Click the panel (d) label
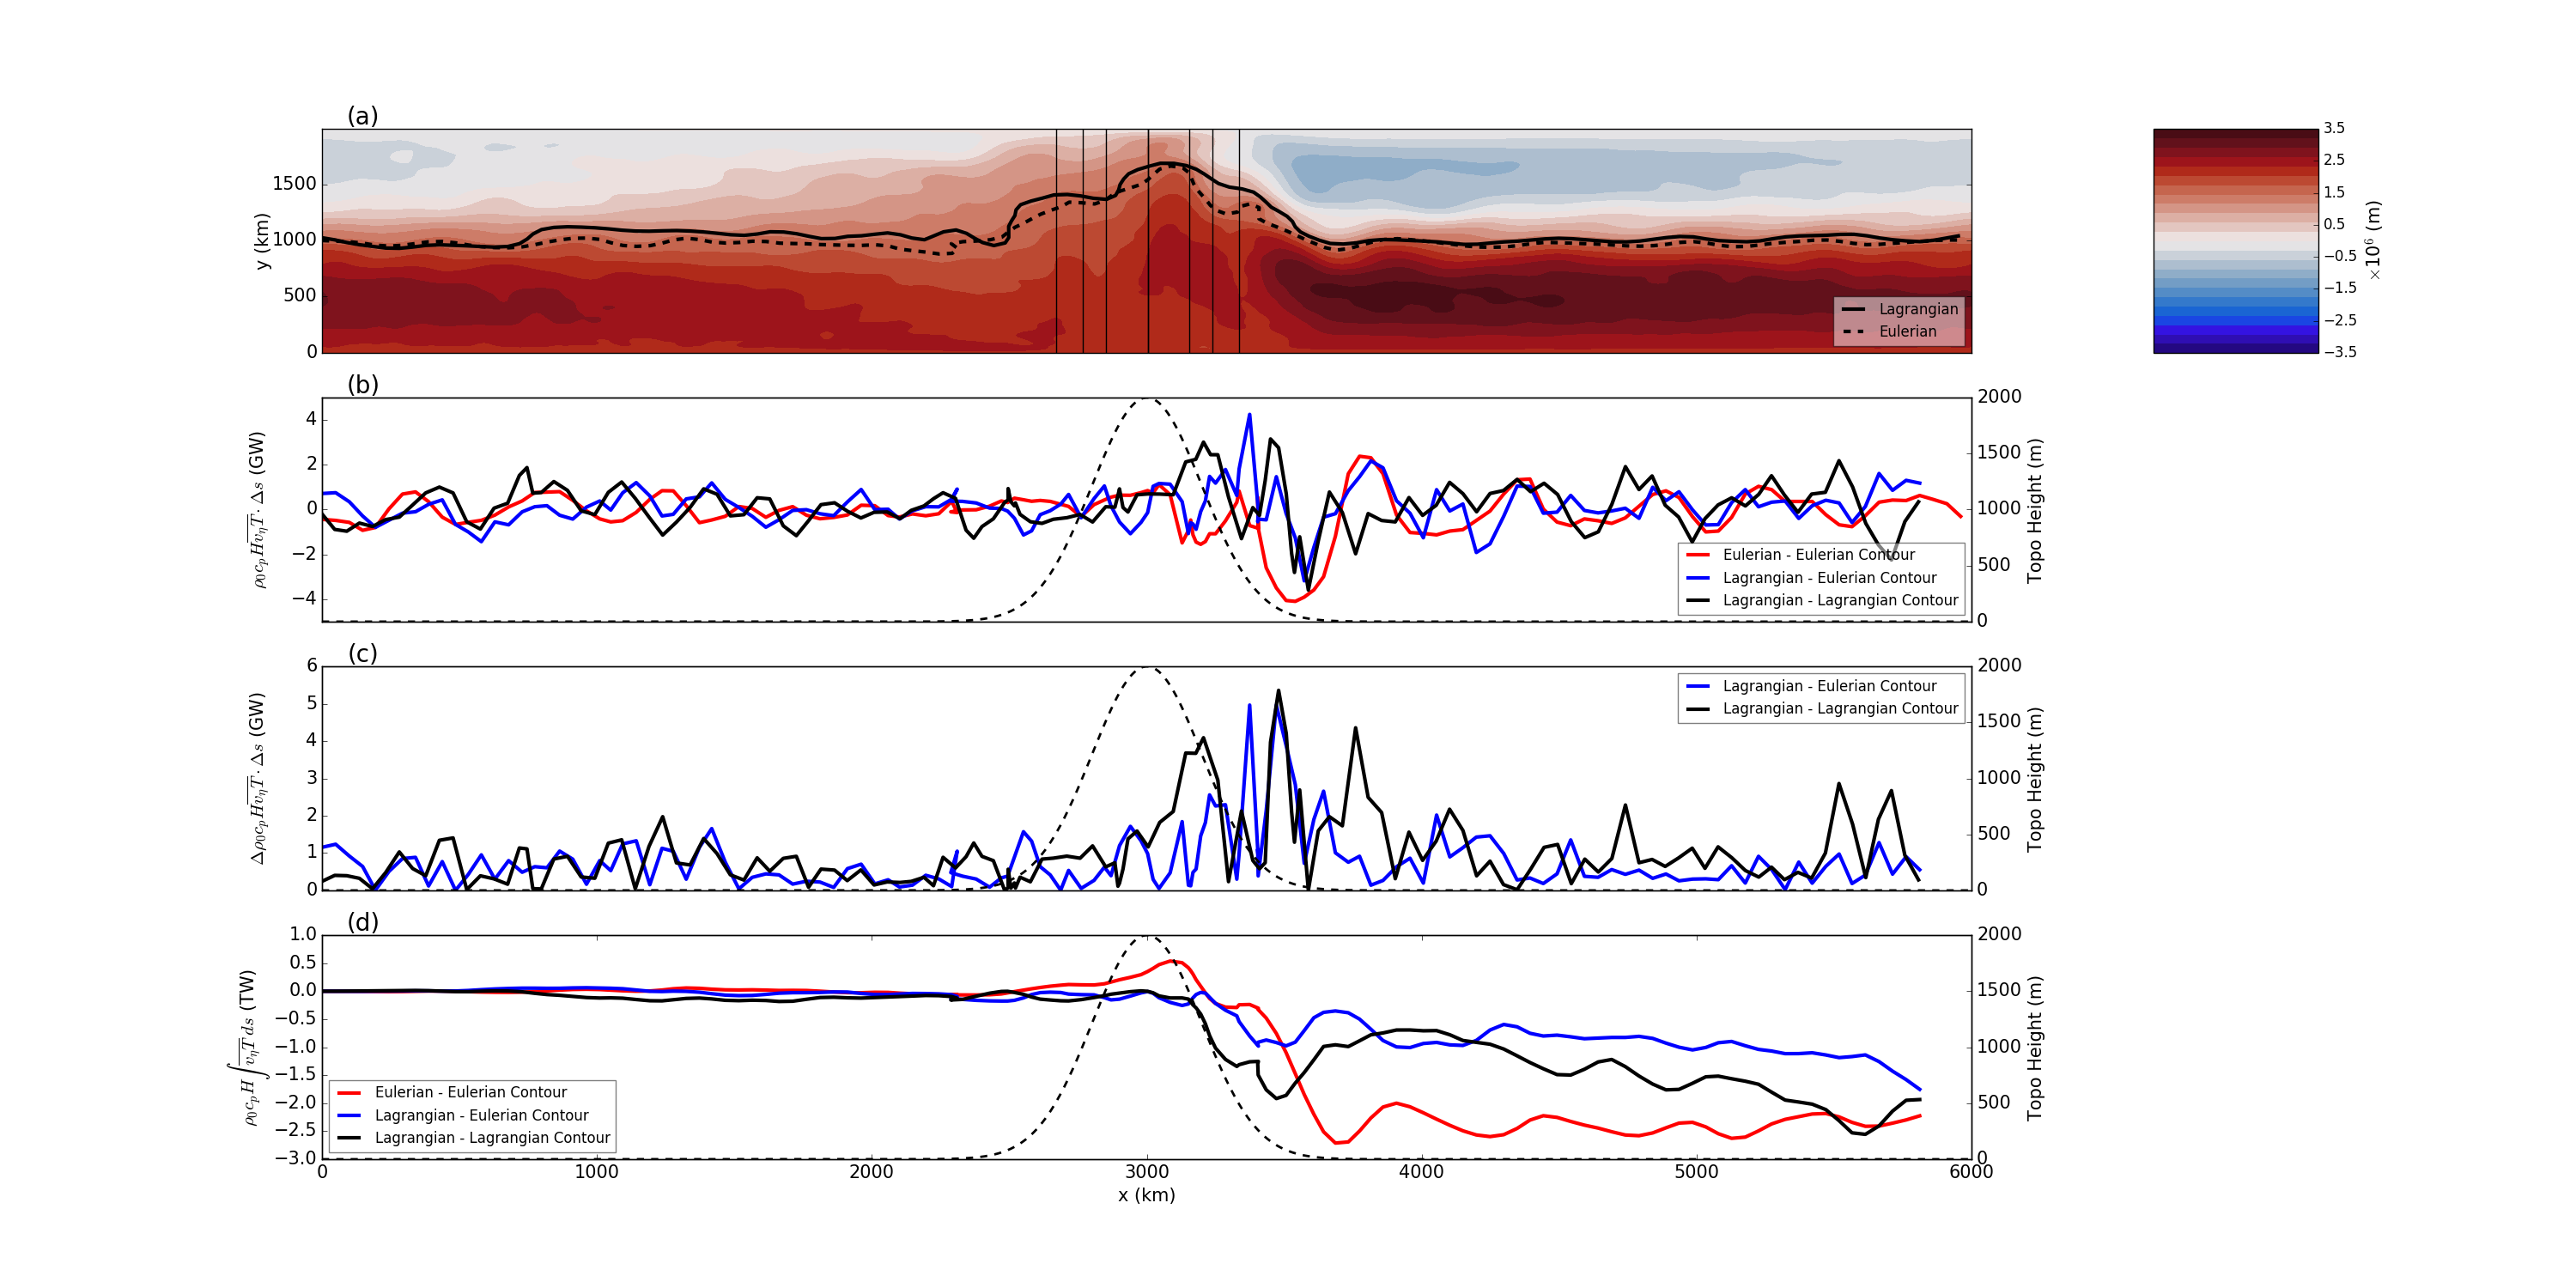The width and height of the screenshot is (2576, 1288). [362, 922]
